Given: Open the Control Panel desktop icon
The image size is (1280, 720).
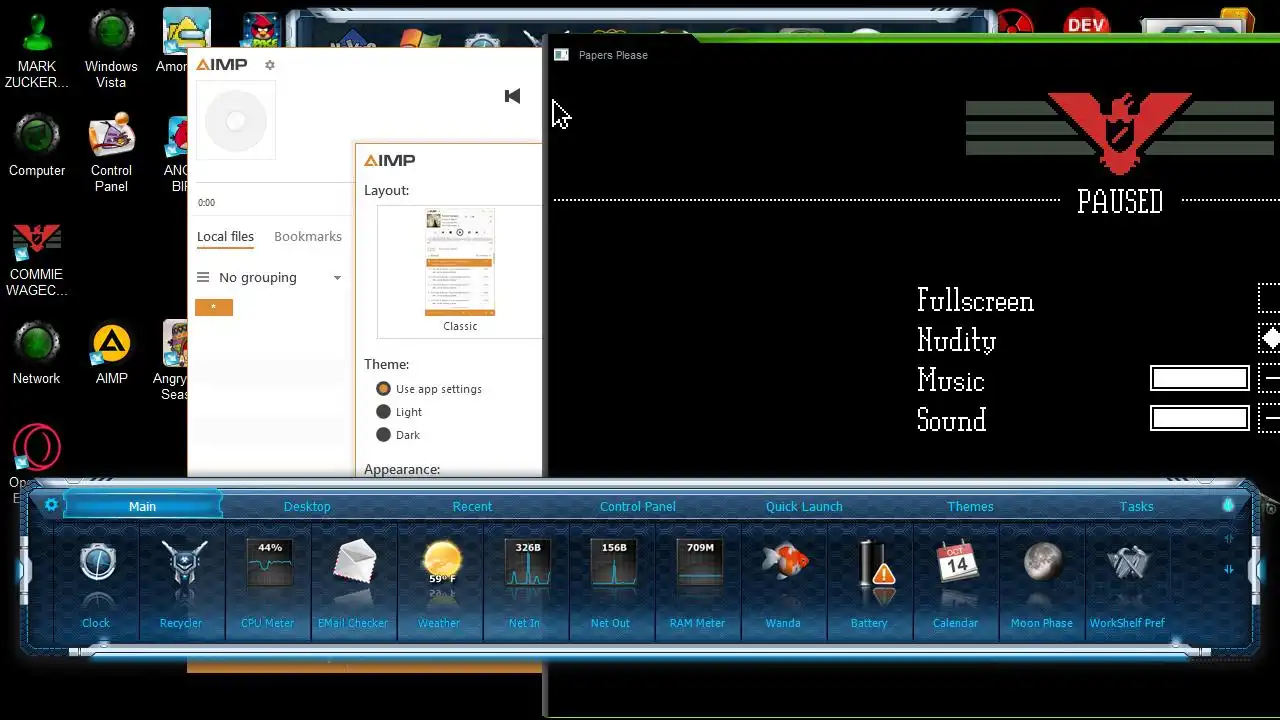Looking at the screenshot, I should click(111, 150).
